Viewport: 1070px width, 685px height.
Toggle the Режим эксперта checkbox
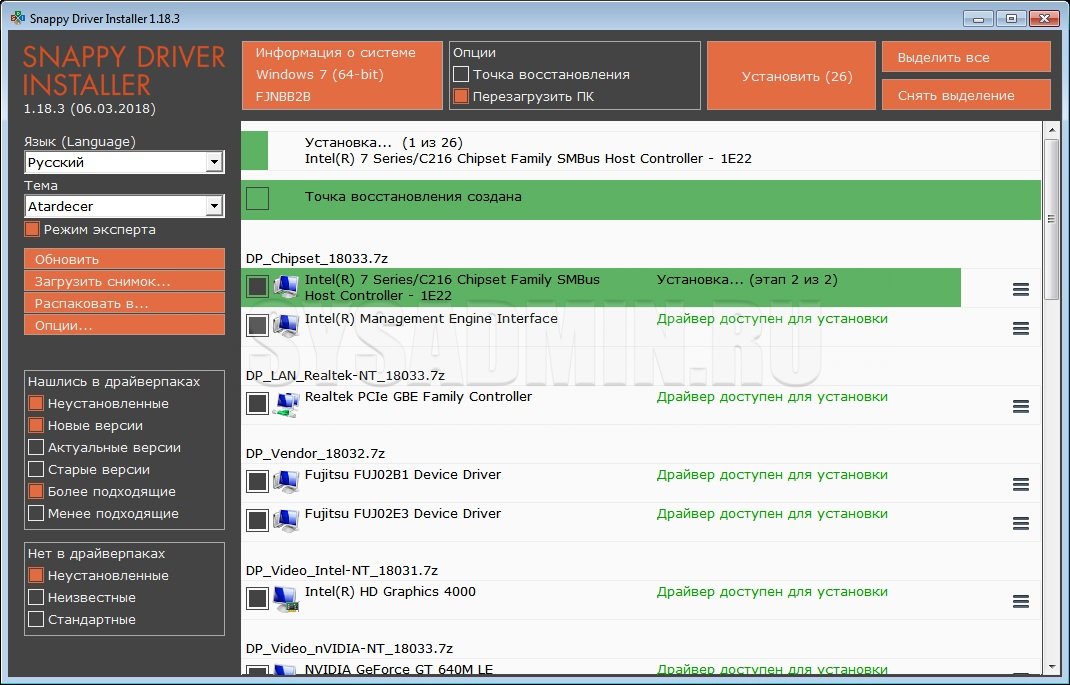point(33,230)
